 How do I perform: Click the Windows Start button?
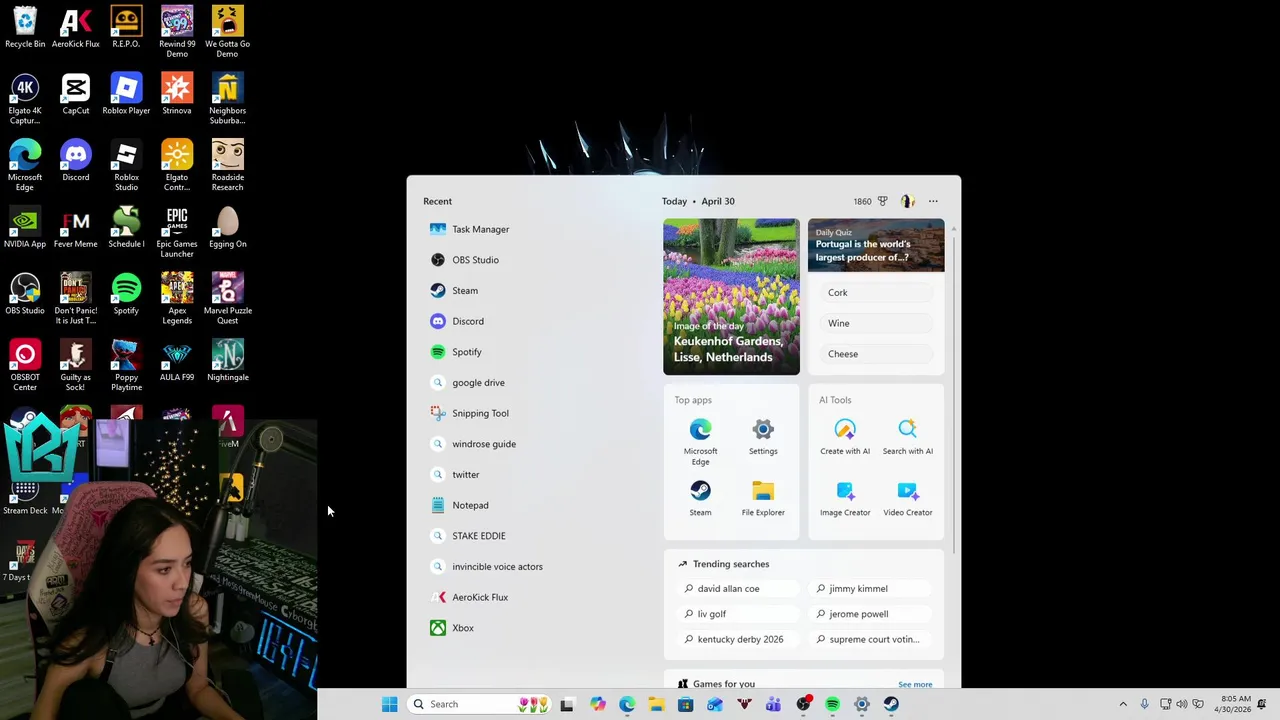pyautogui.click(x=389, y=704)
